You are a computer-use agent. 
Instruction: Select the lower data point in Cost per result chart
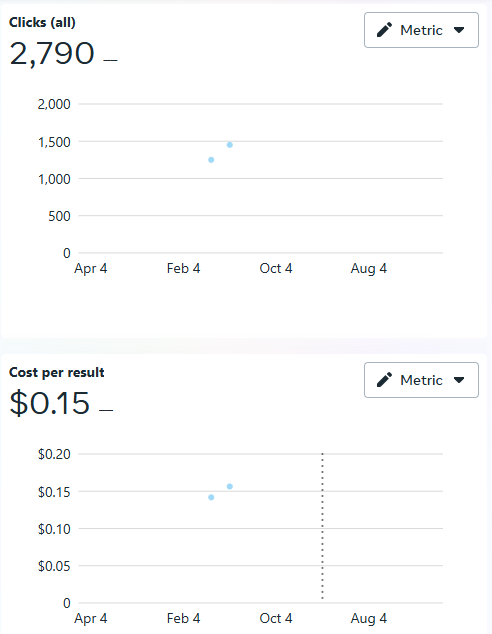[211, 497]
